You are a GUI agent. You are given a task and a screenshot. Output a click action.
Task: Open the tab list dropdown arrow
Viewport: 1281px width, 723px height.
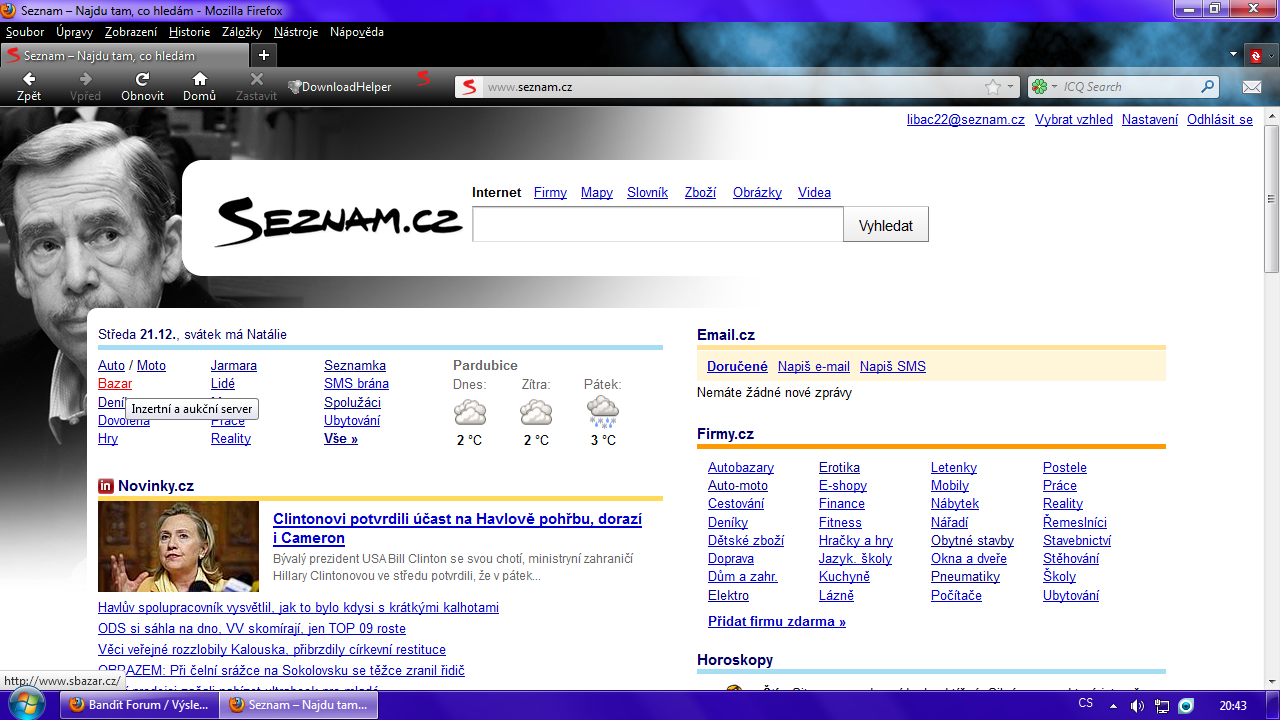1235,56
